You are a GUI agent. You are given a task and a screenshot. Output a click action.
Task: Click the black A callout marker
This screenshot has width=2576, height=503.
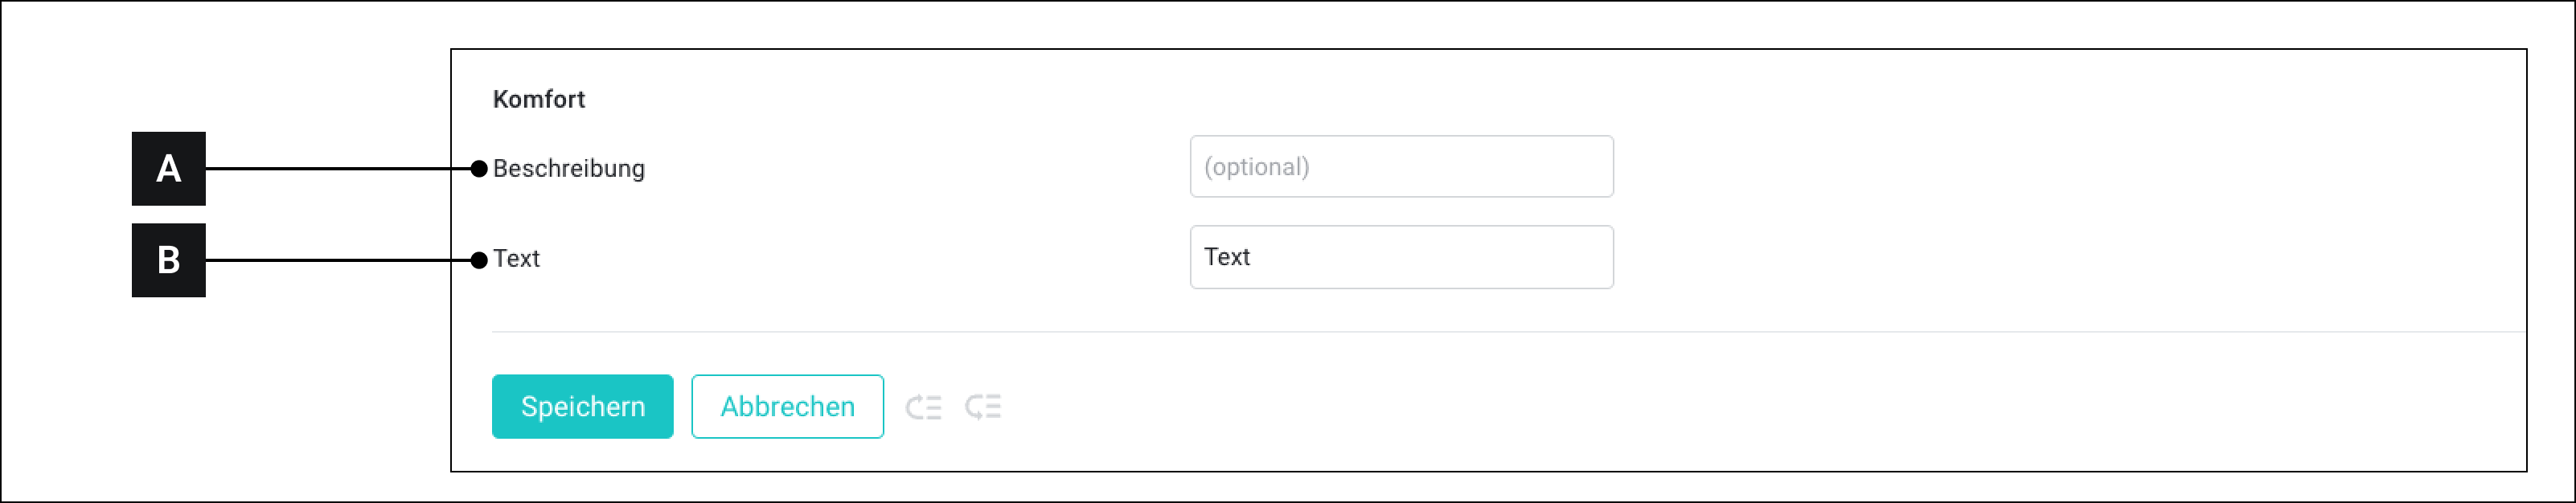pos(169,169)
